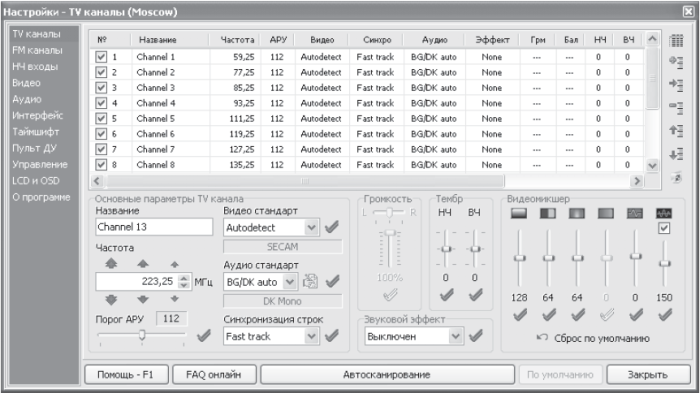This screenshot has height=393, width=700.
Task: Expand the Синхронизация строк Fast track dropdown
Action: pos(312,336)
